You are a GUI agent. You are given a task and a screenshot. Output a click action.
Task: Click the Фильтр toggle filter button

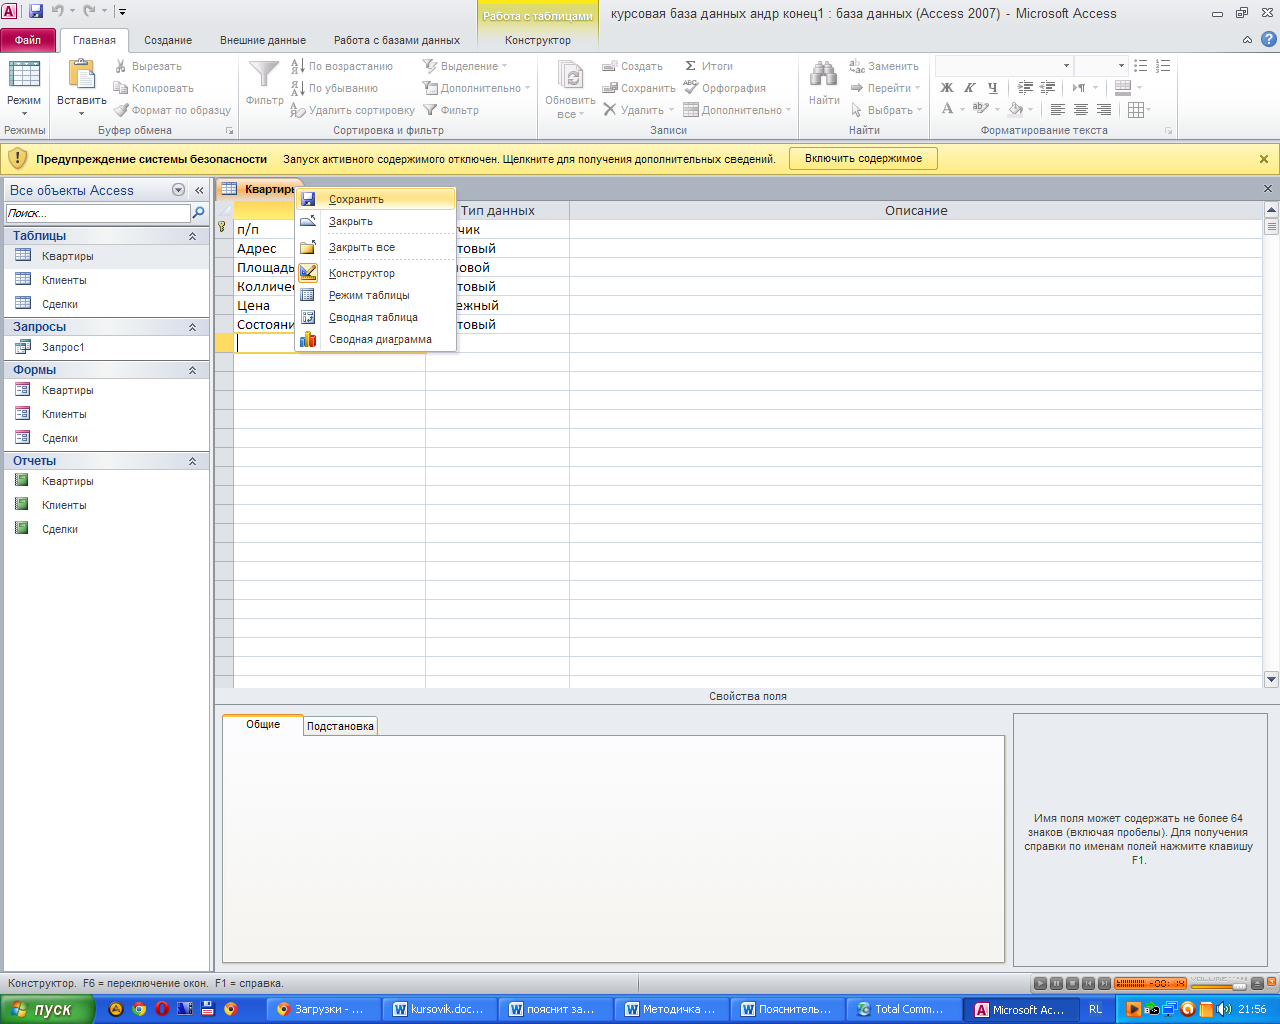tap(451, 110)
